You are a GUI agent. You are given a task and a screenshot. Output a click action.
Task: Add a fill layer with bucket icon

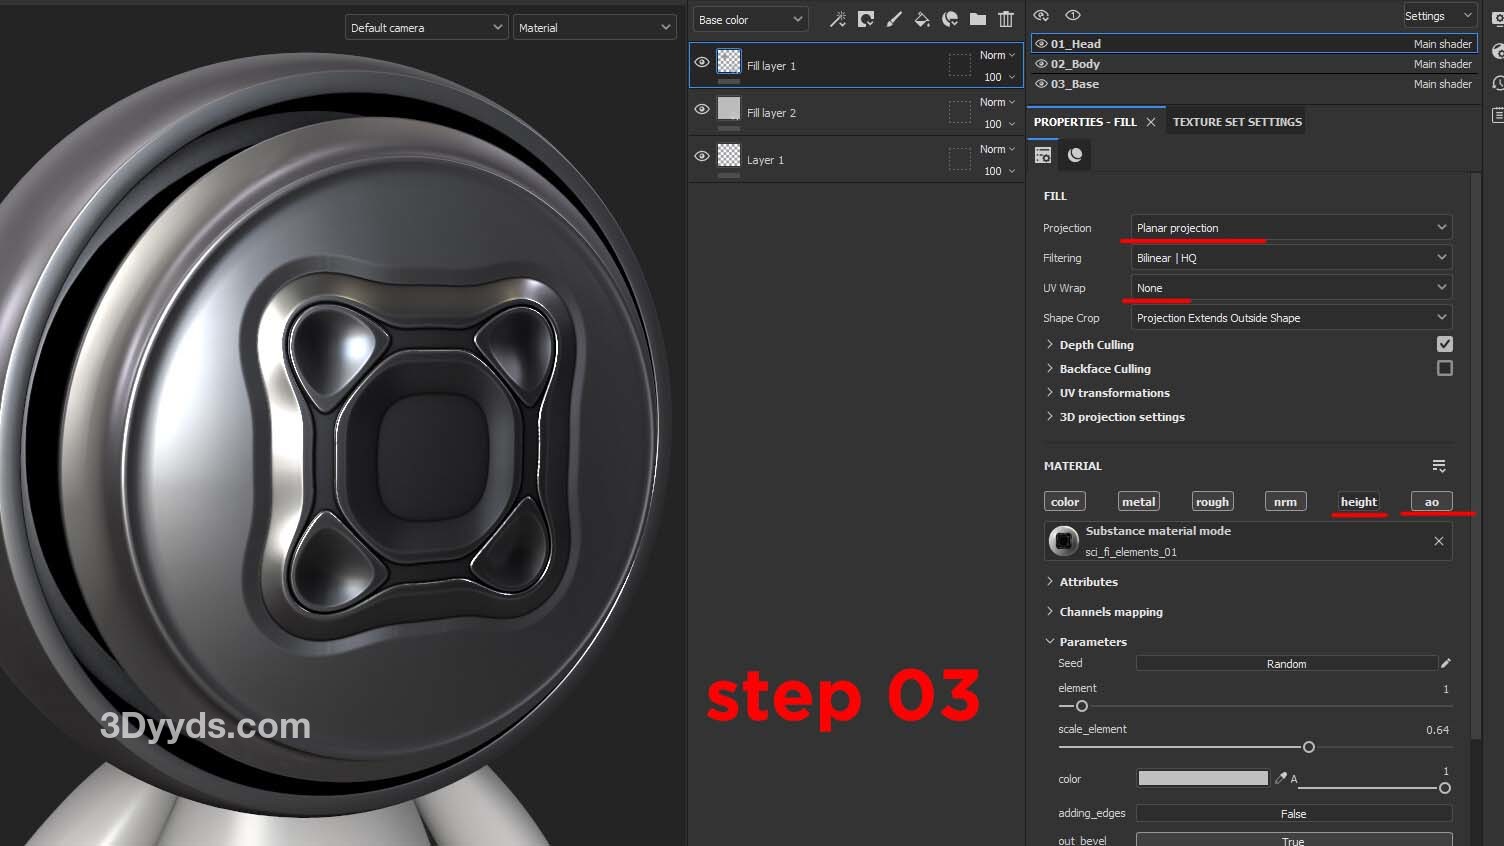coord(922,19)
